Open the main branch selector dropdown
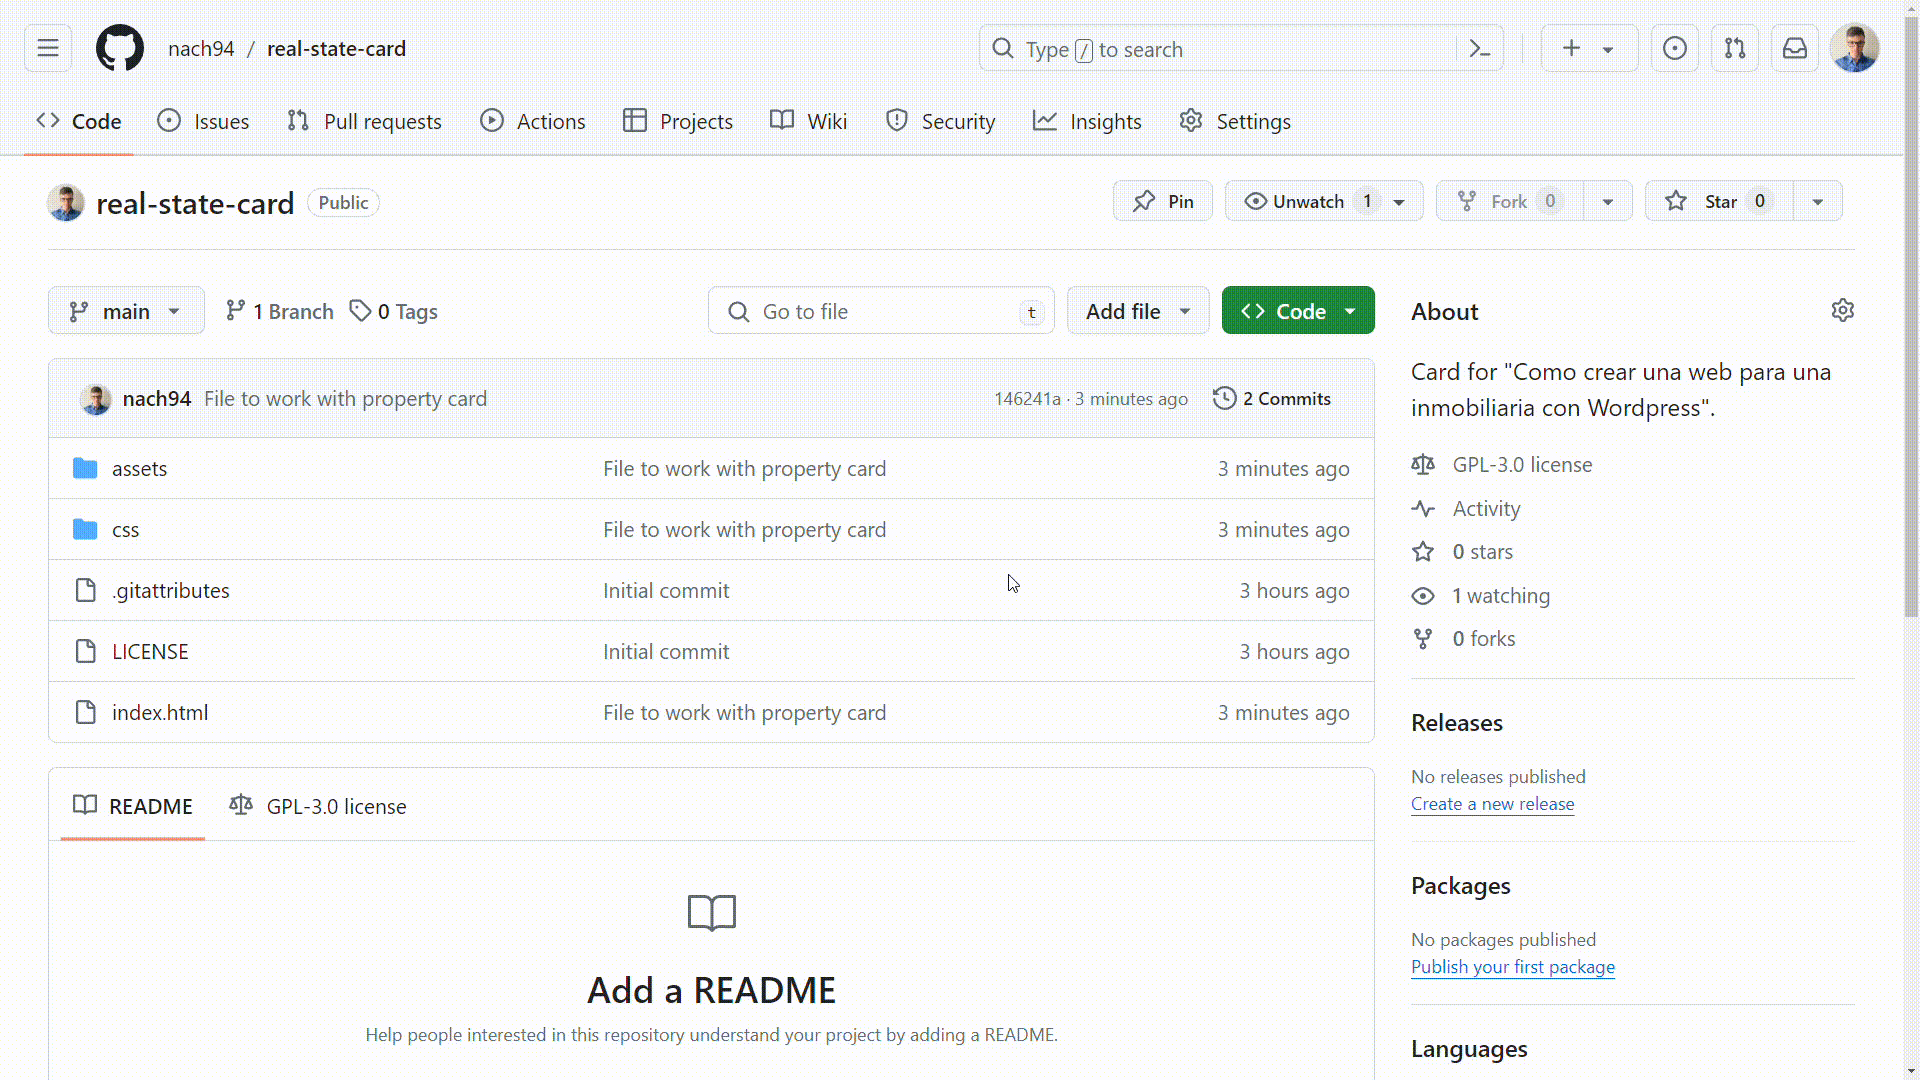This screenshot has width=1920, height=1080. pos(126,311)
